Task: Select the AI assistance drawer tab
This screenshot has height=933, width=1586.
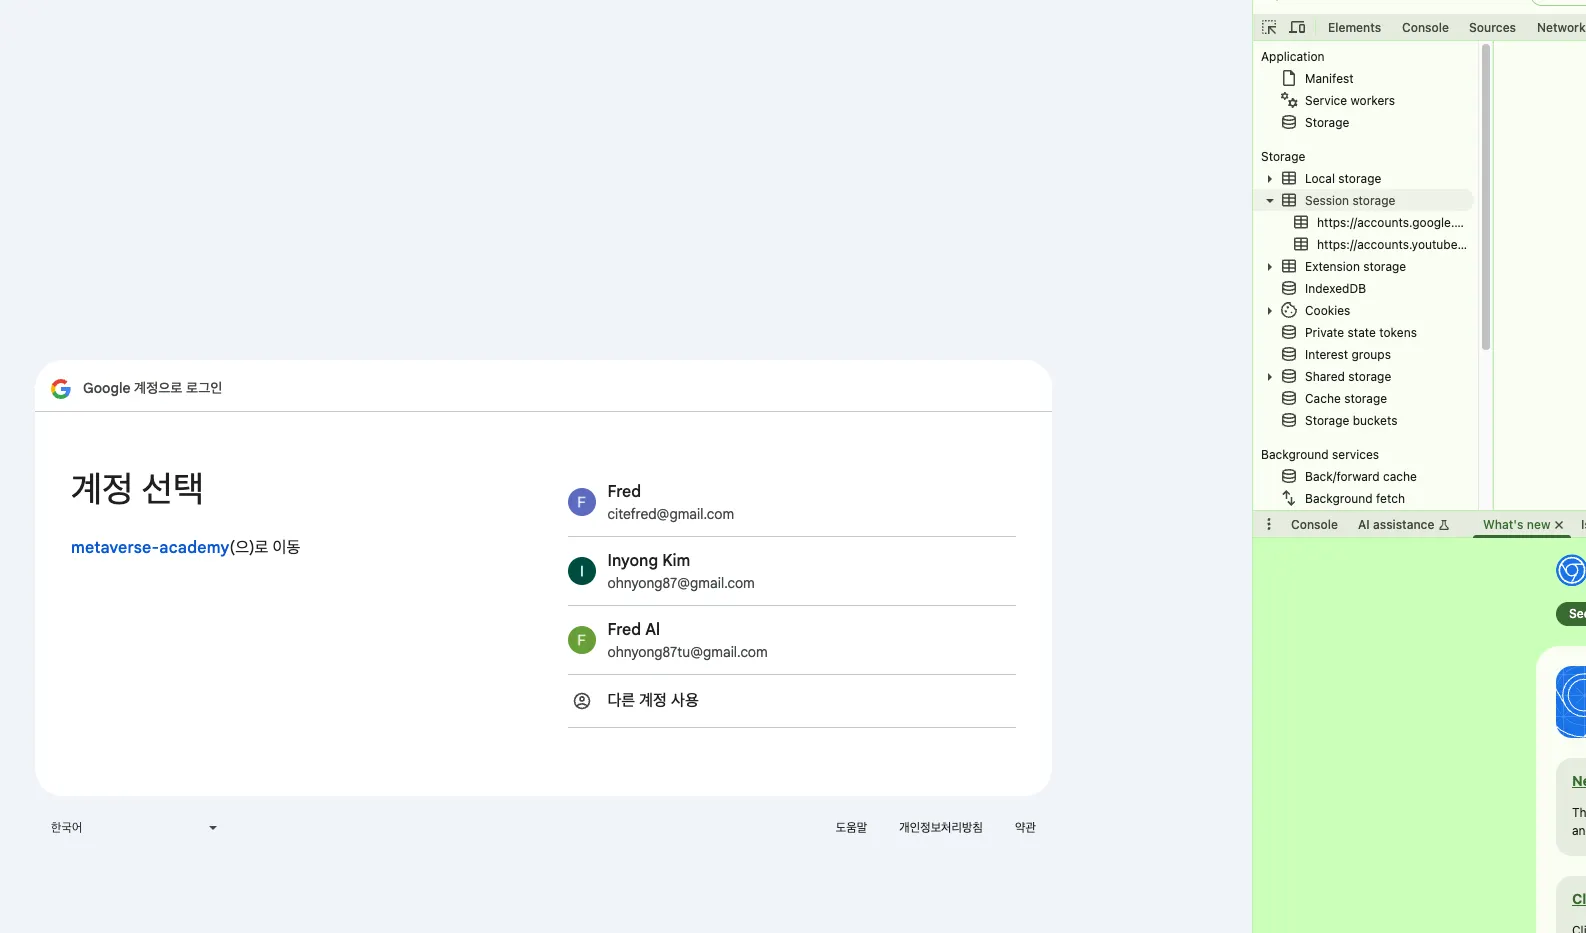Action: 1403,525
